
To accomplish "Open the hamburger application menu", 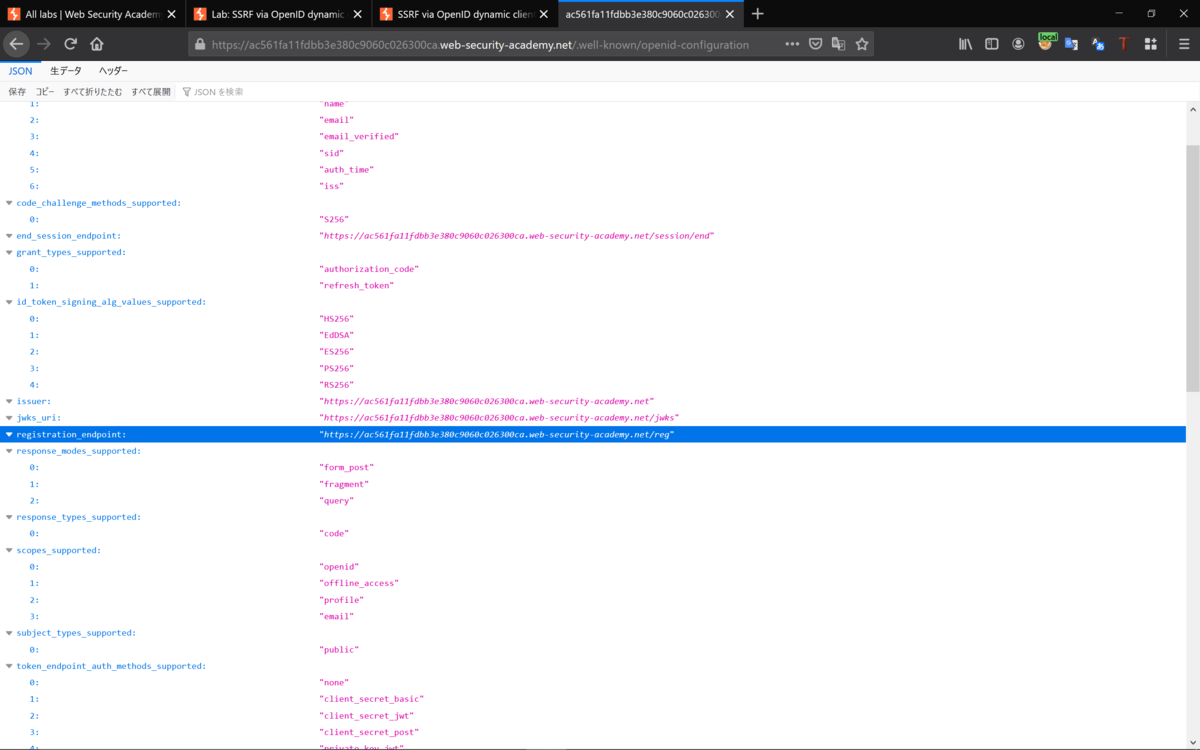I will coord(1183,43).
